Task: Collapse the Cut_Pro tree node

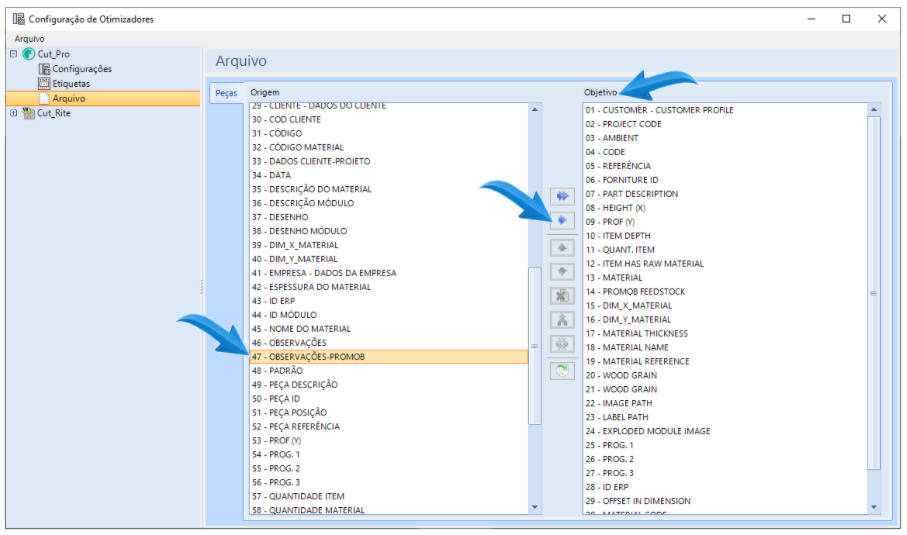Action: (x=13, y=54)
